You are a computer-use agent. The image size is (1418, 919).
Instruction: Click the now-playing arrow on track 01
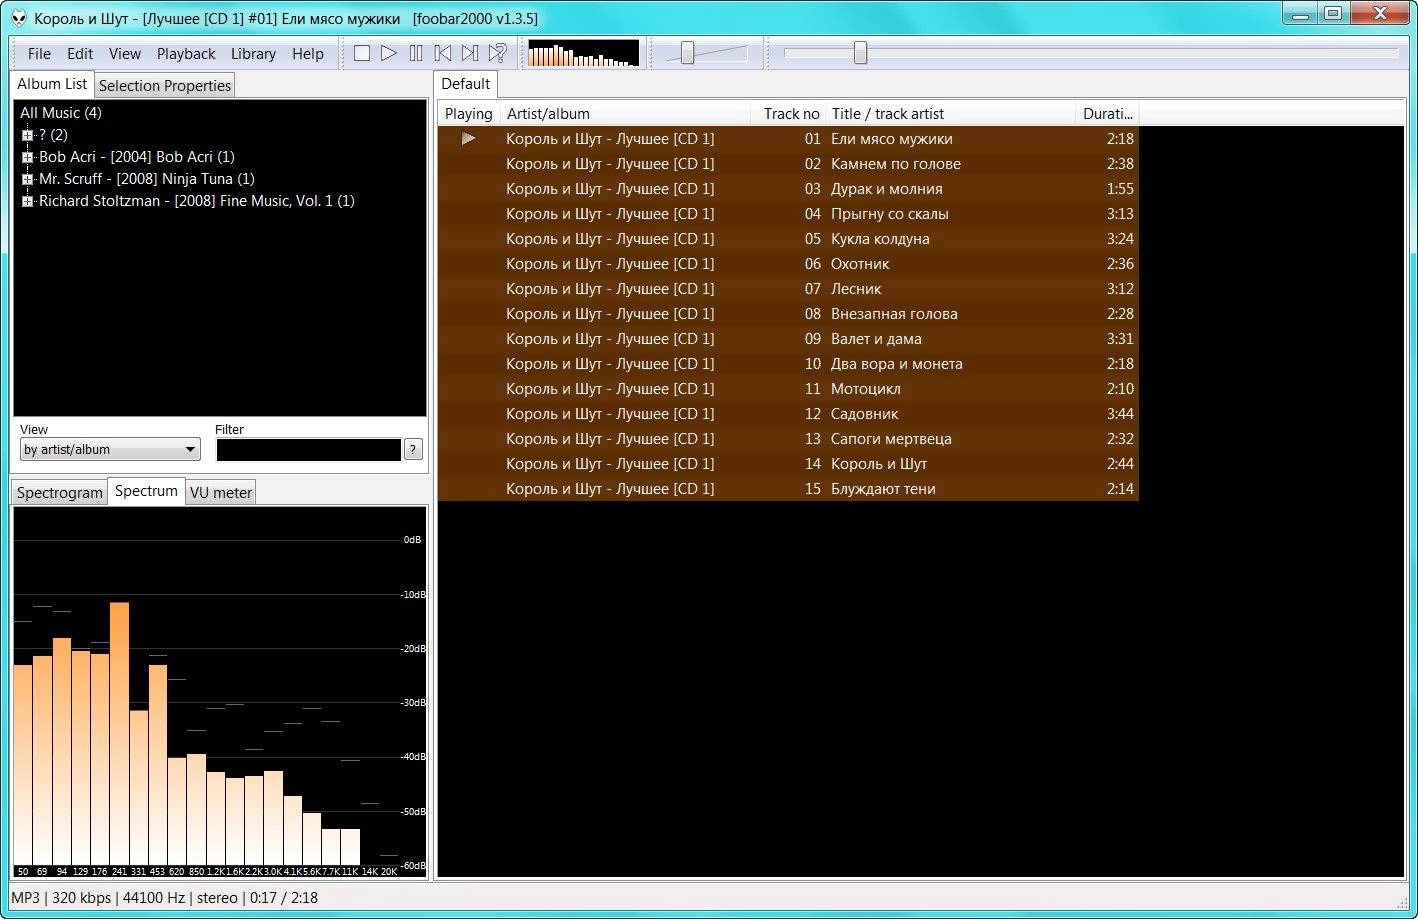(468, 139)
